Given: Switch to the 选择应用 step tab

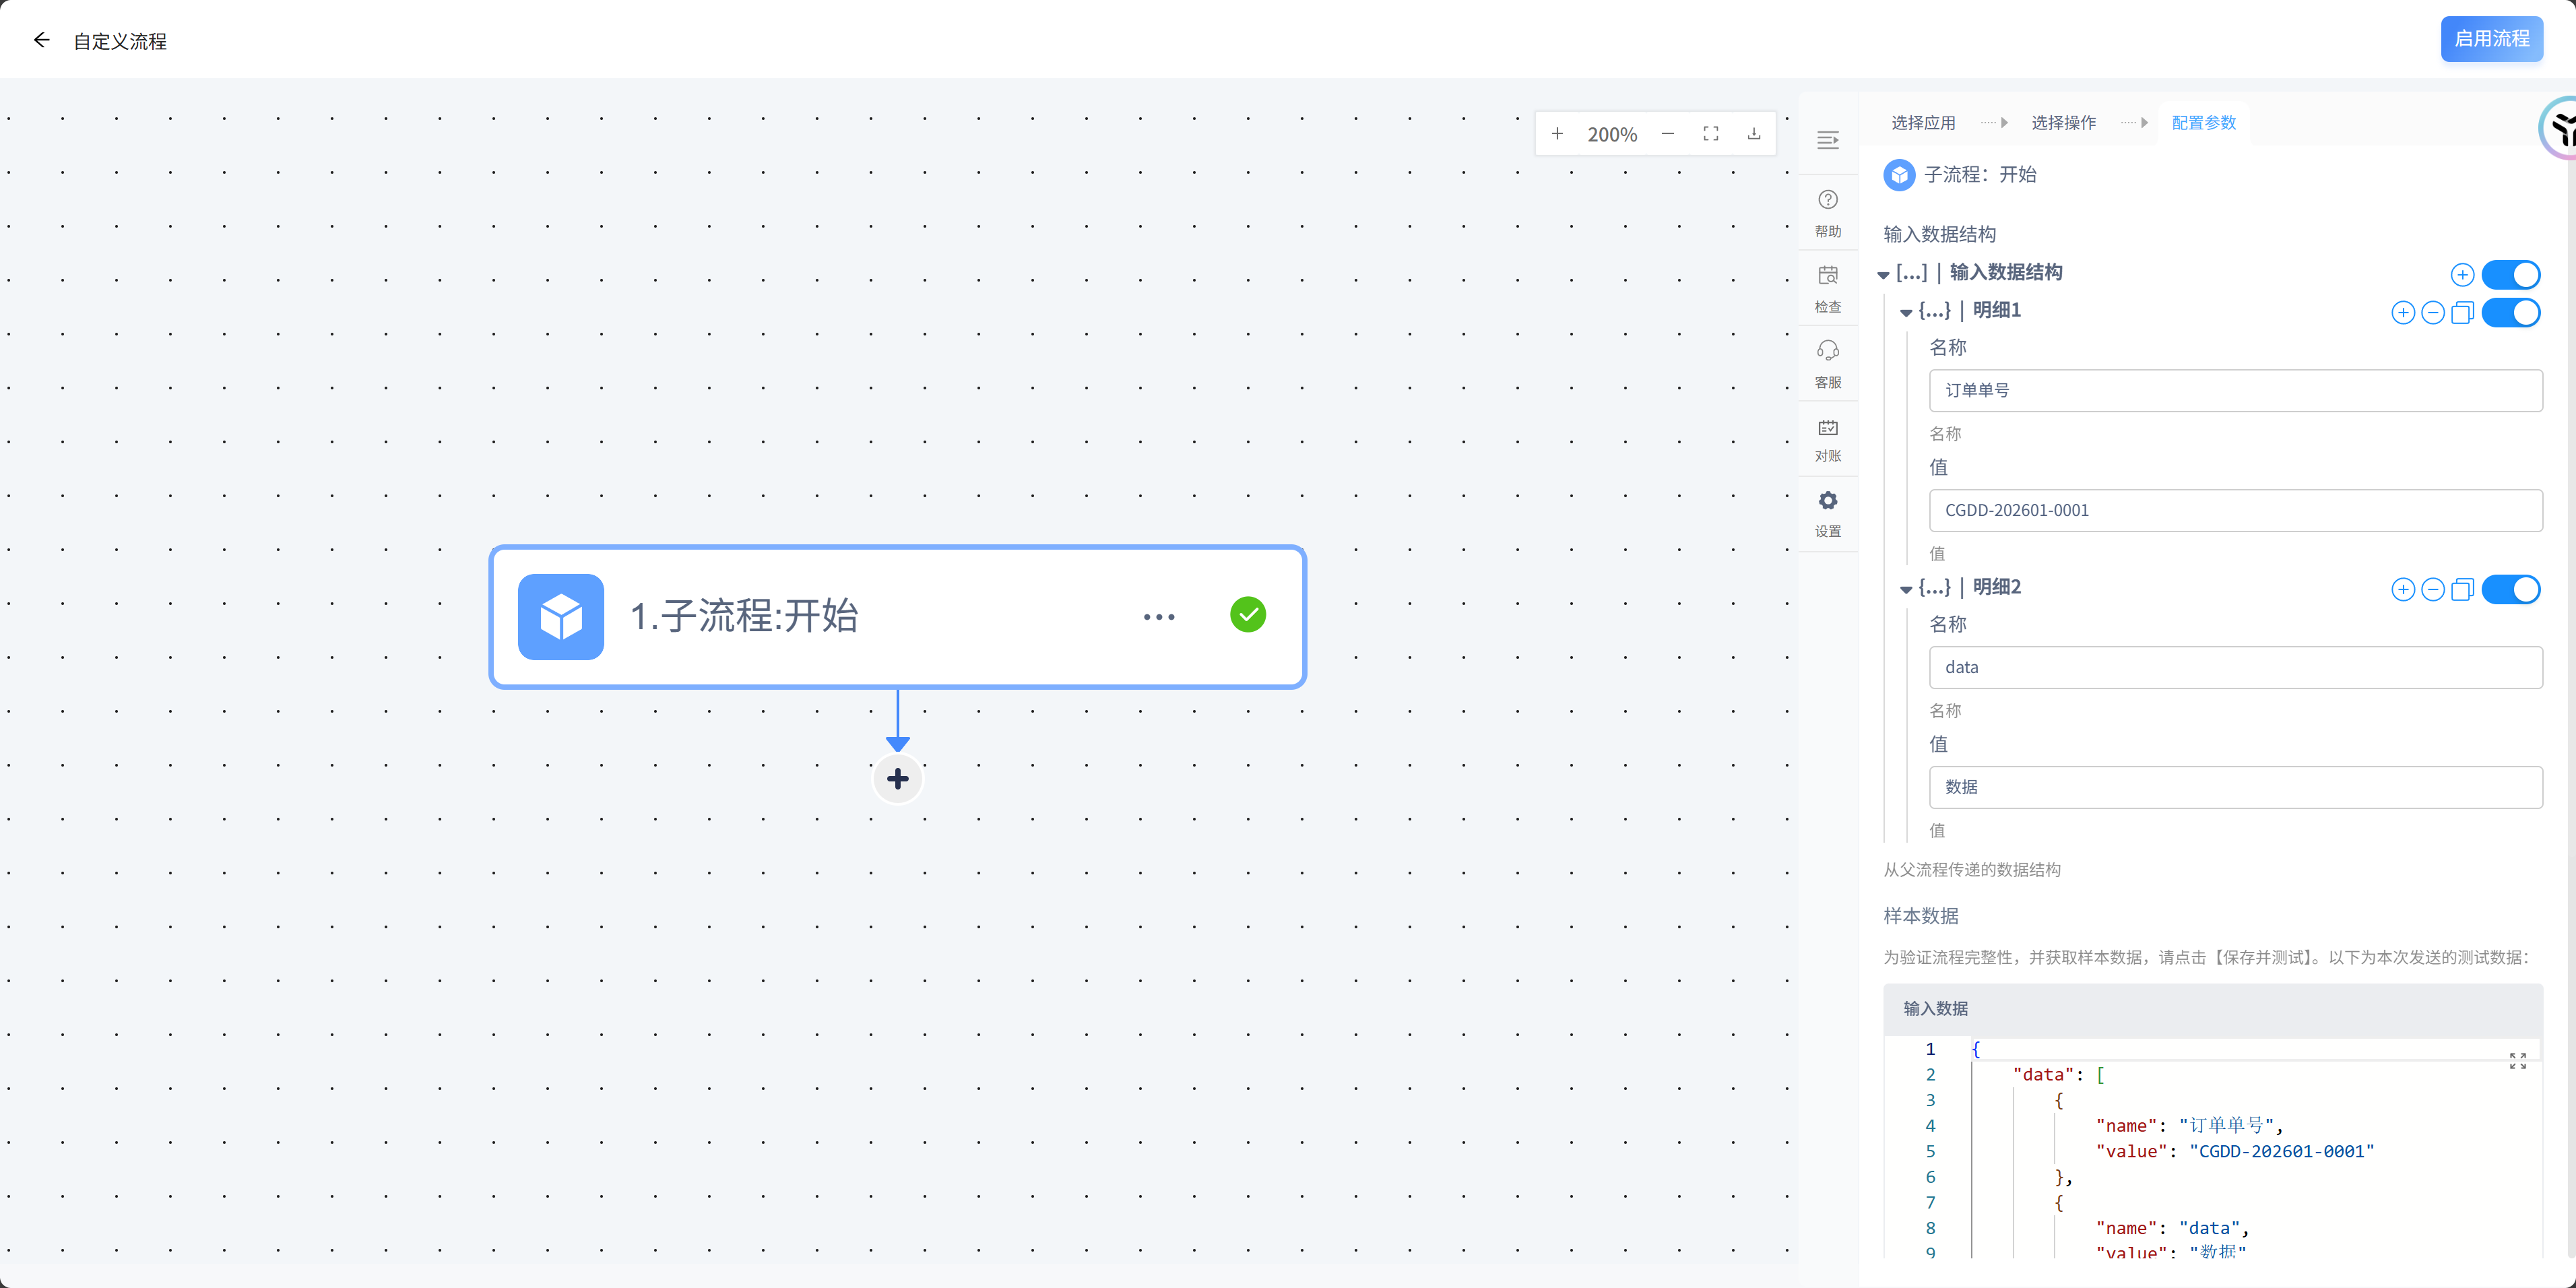Looking at the screenshot, I should point(1922,123).
